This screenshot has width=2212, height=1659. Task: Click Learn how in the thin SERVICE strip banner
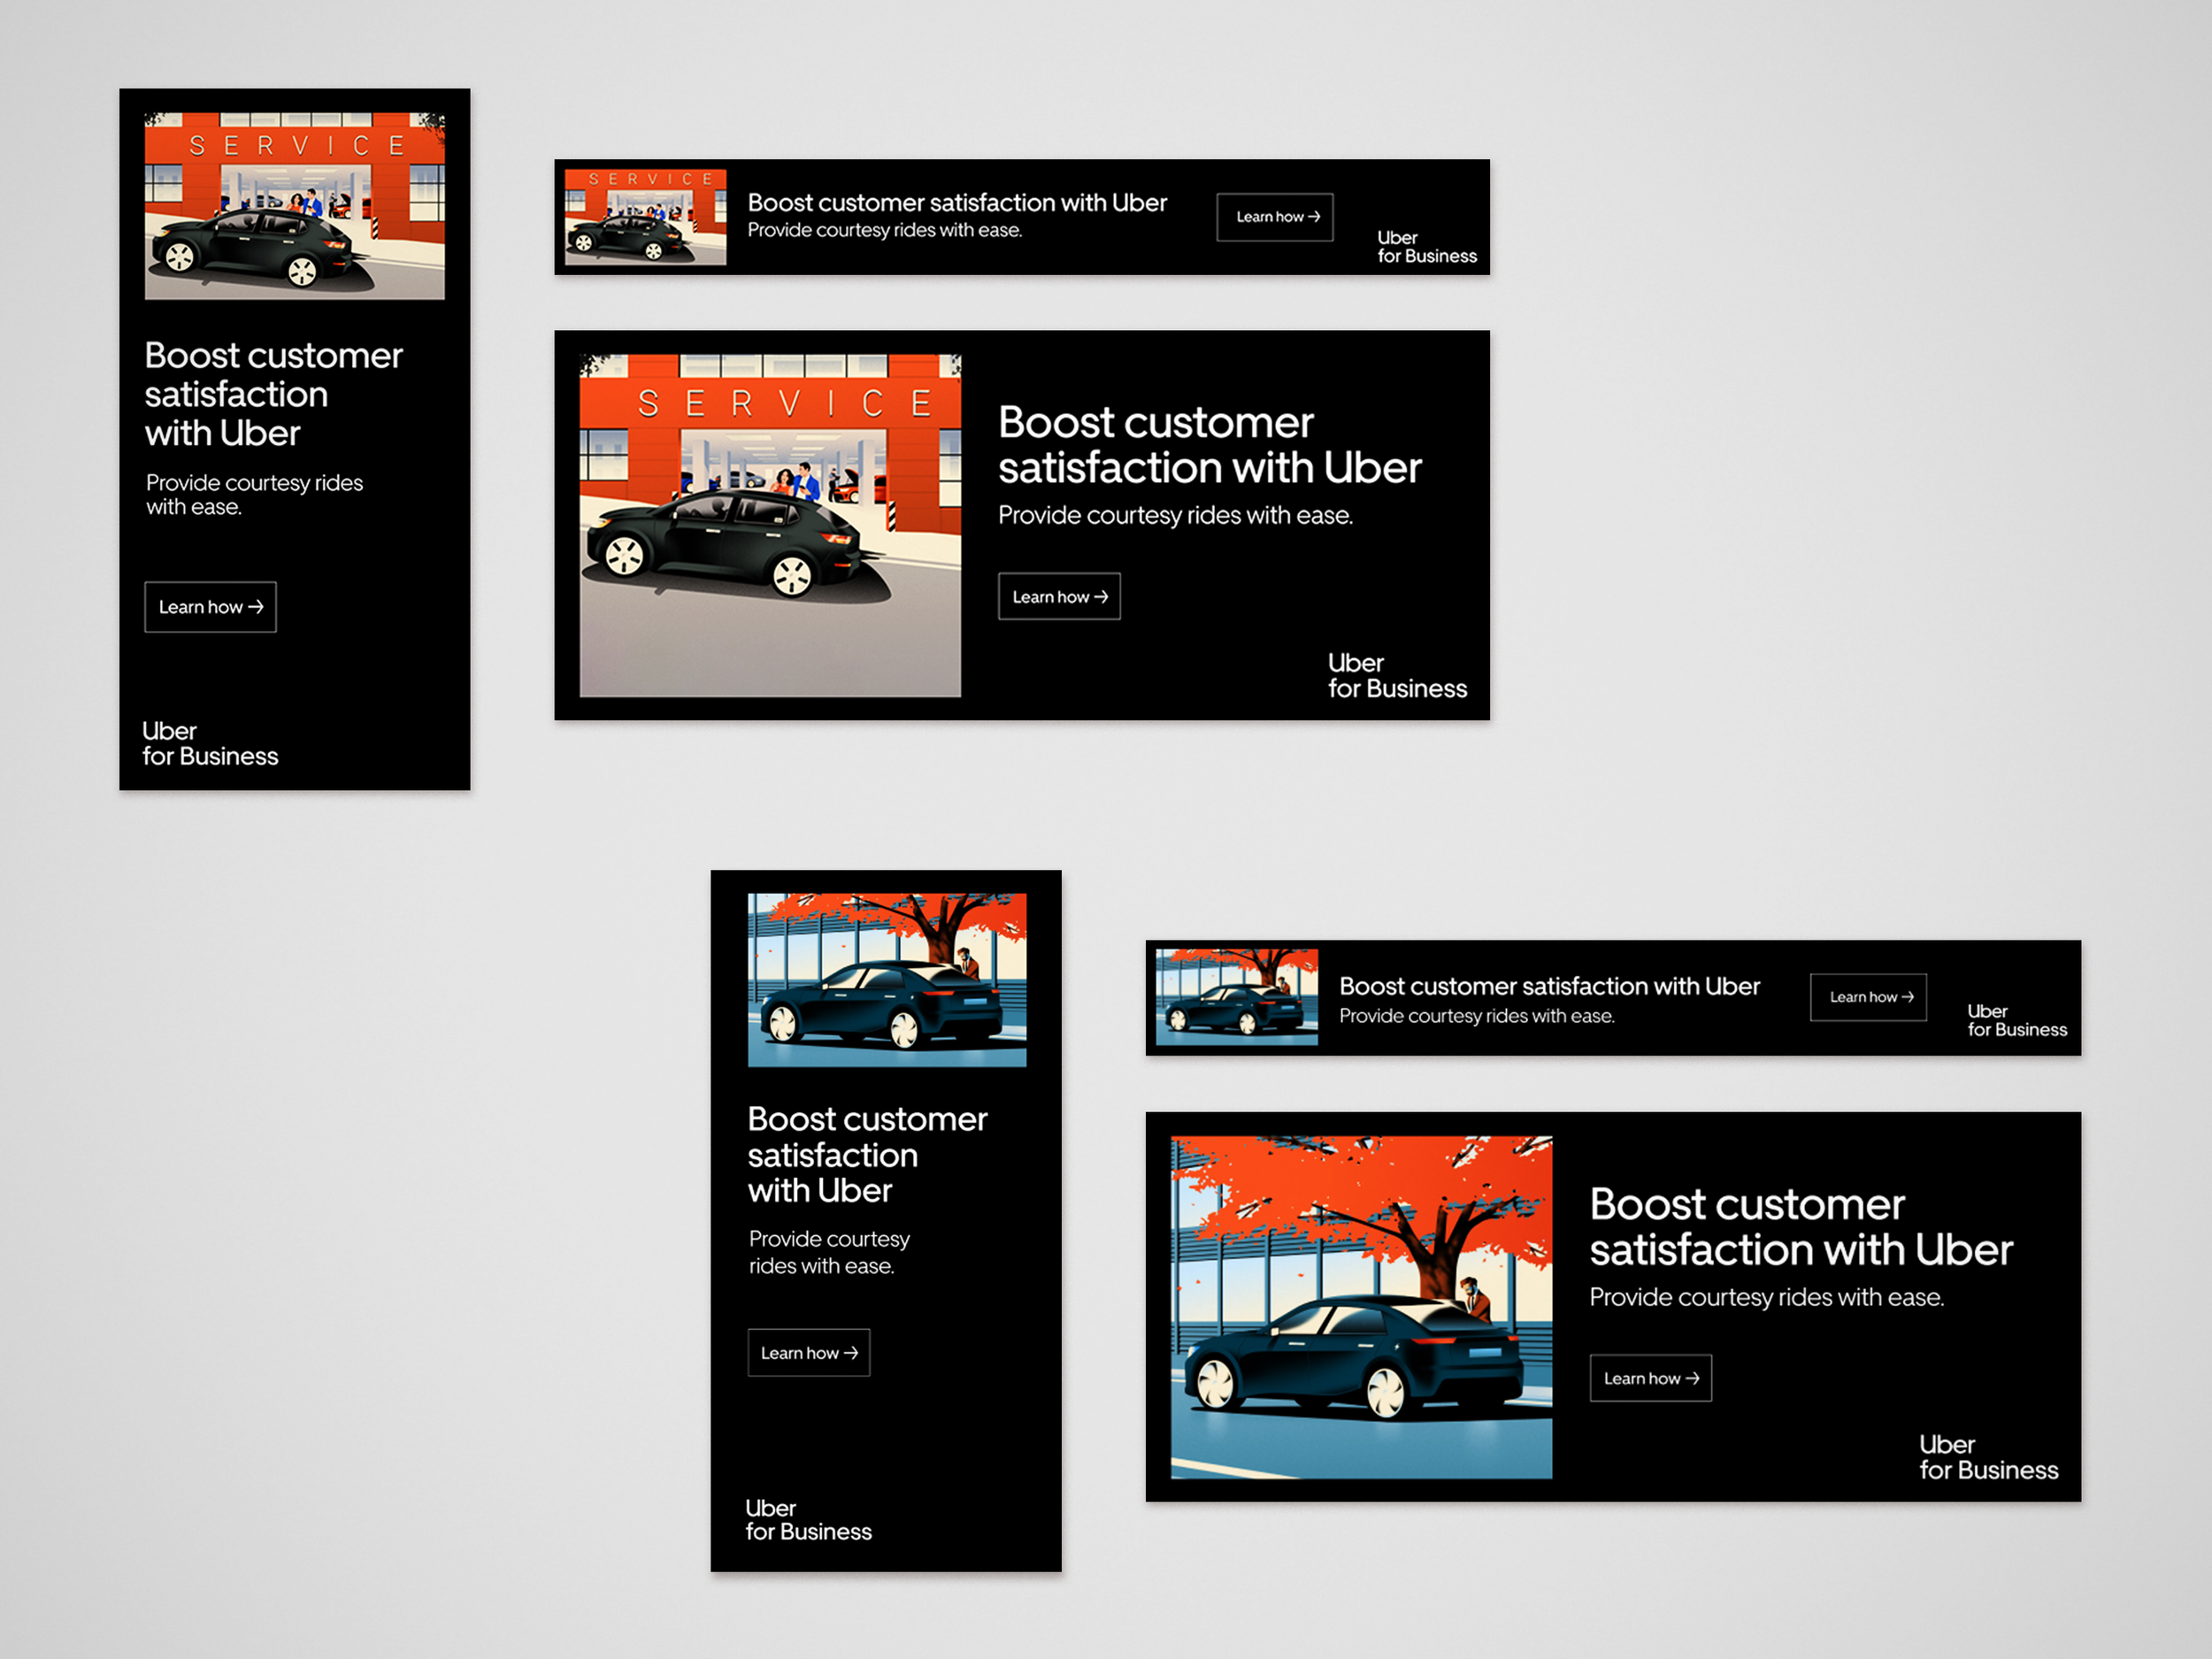coord(1274,217)
